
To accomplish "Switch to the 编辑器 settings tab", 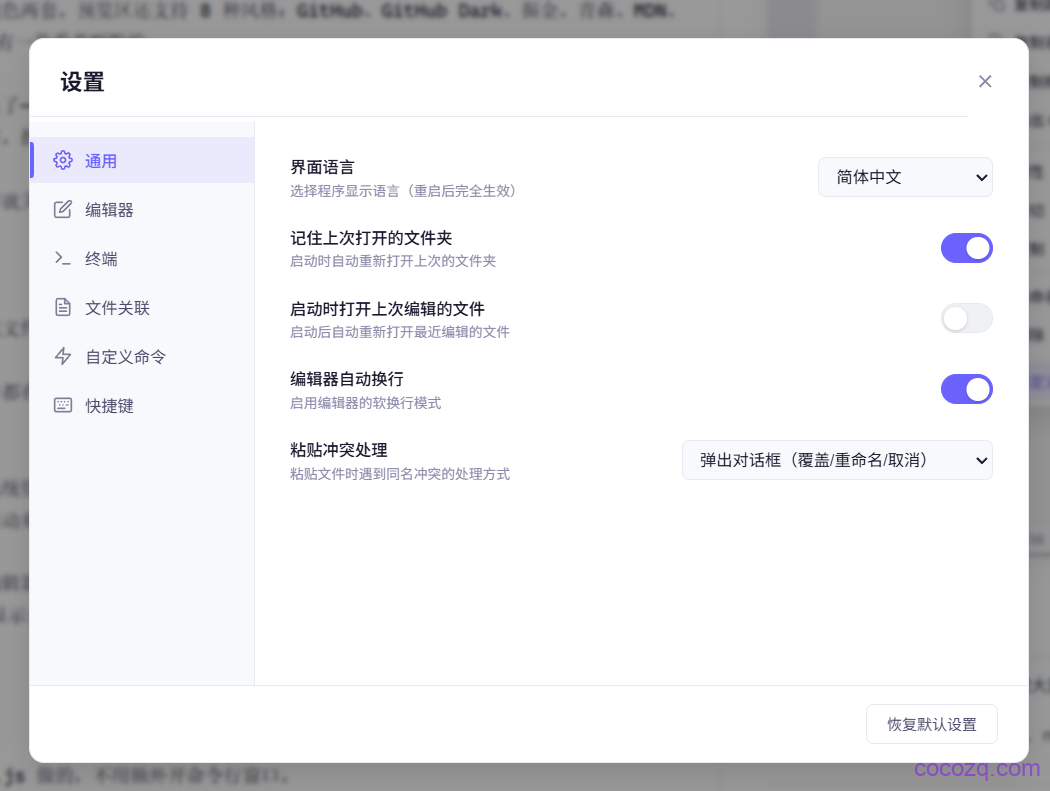I will click(142, 209).
